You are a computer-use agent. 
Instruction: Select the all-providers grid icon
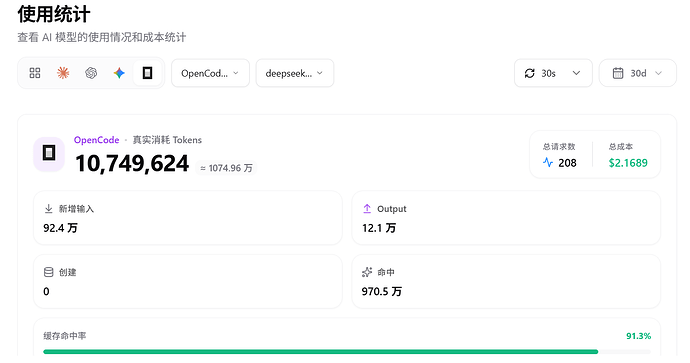(35, 73)
